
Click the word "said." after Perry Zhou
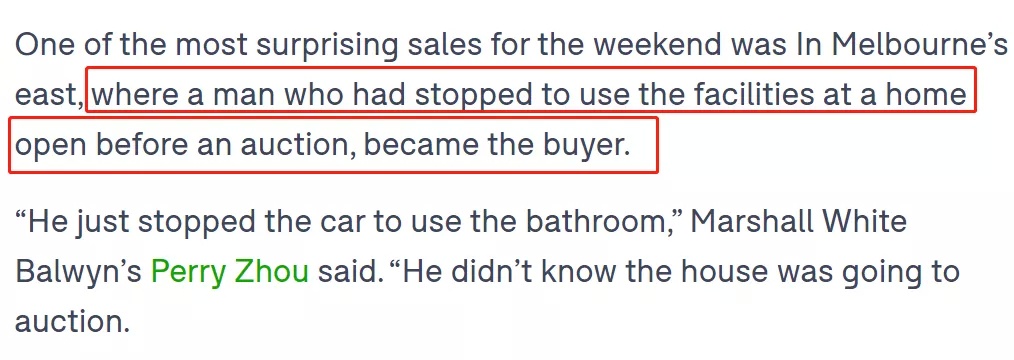point(348,272)
